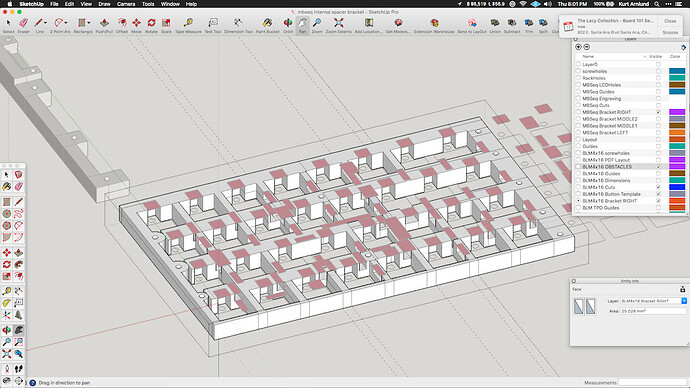The width and height of the screenshot is (690, 388).
Task: Add a new layer with plus icon
Action: point(578,47)
